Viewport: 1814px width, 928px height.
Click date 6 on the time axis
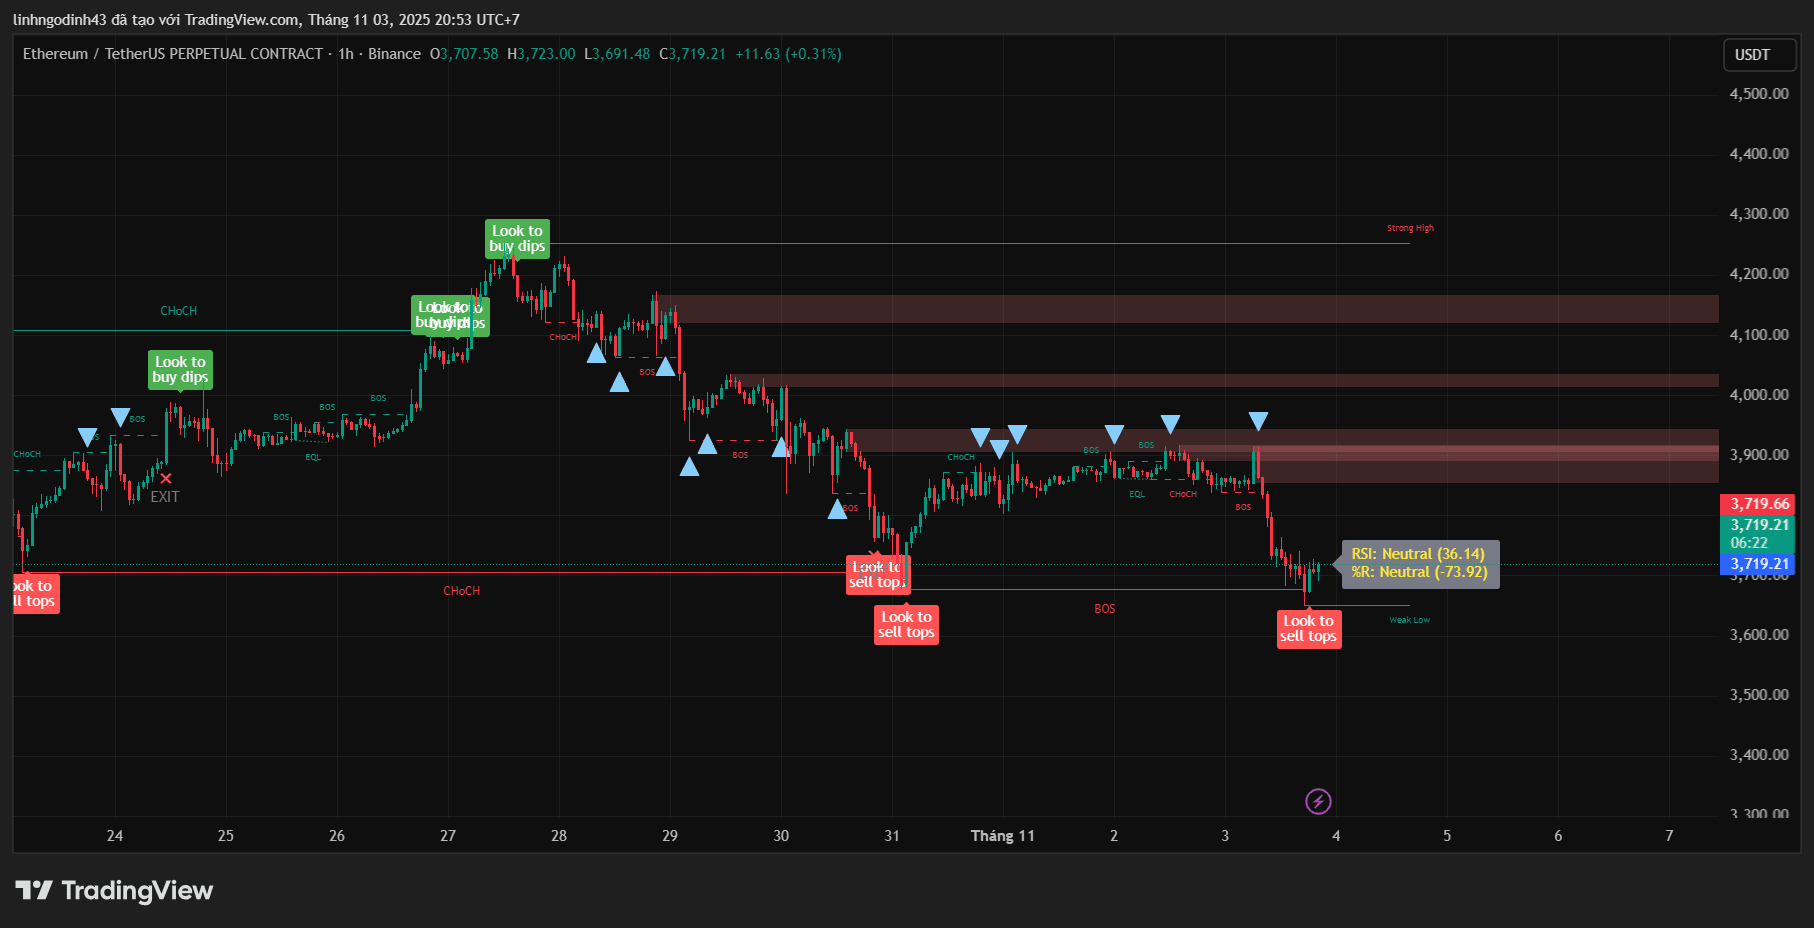click(x=1558, y=836)
